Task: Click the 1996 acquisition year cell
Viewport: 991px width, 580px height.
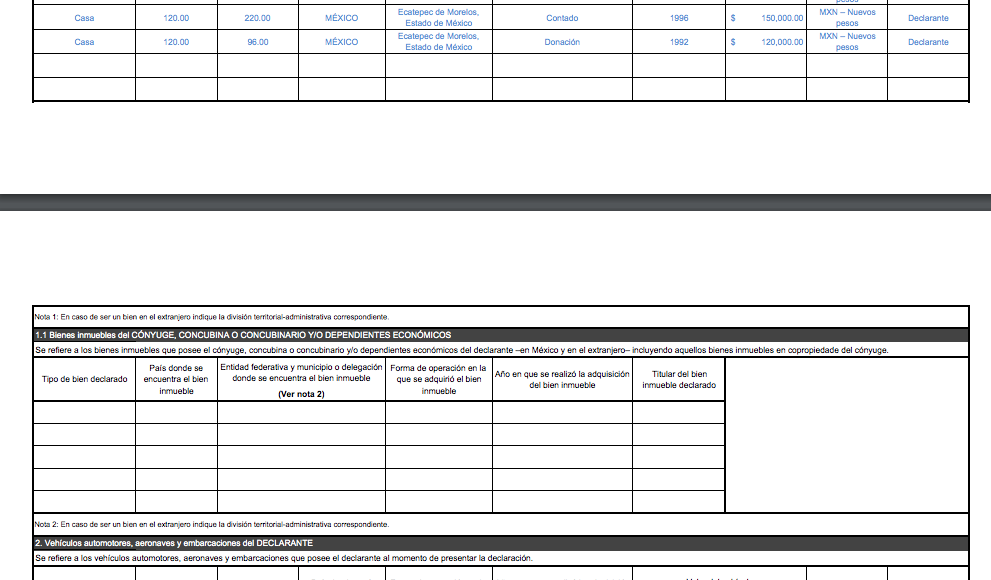Action: [x=679, y=18]
